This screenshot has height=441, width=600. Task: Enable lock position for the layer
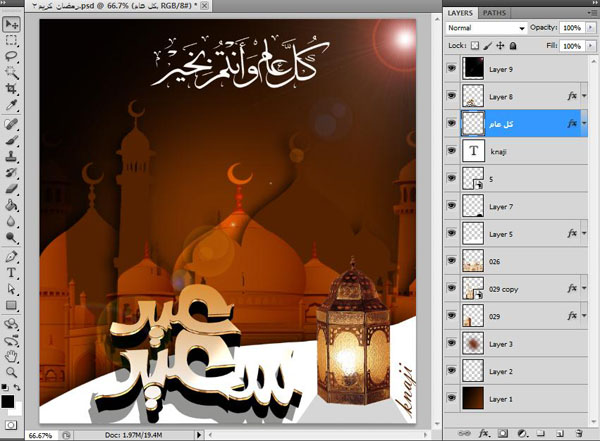[502, 46]
